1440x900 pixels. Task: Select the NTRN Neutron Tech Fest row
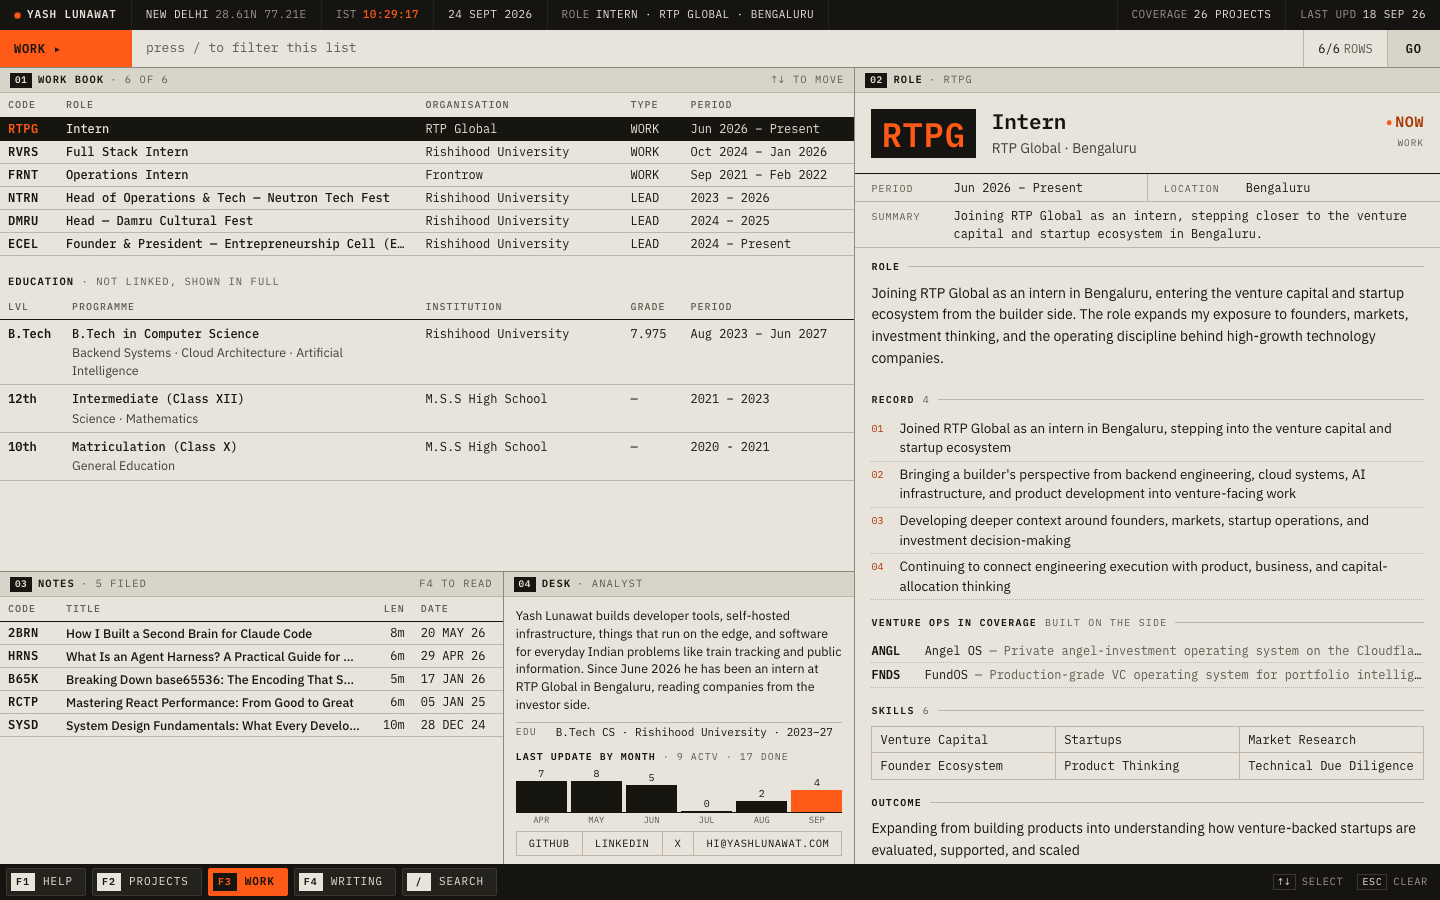coord(427,198)
